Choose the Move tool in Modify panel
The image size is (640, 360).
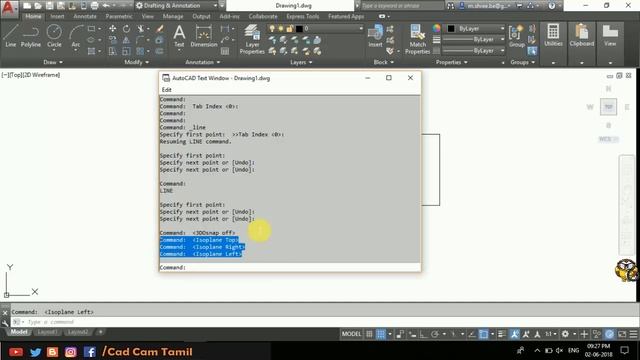click(112, 29)
